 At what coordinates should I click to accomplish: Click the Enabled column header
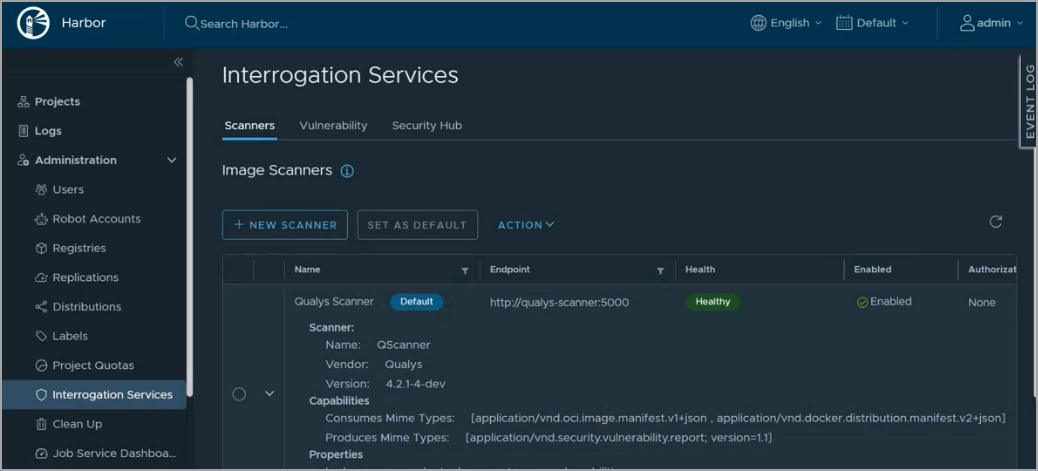pos(873,270)
